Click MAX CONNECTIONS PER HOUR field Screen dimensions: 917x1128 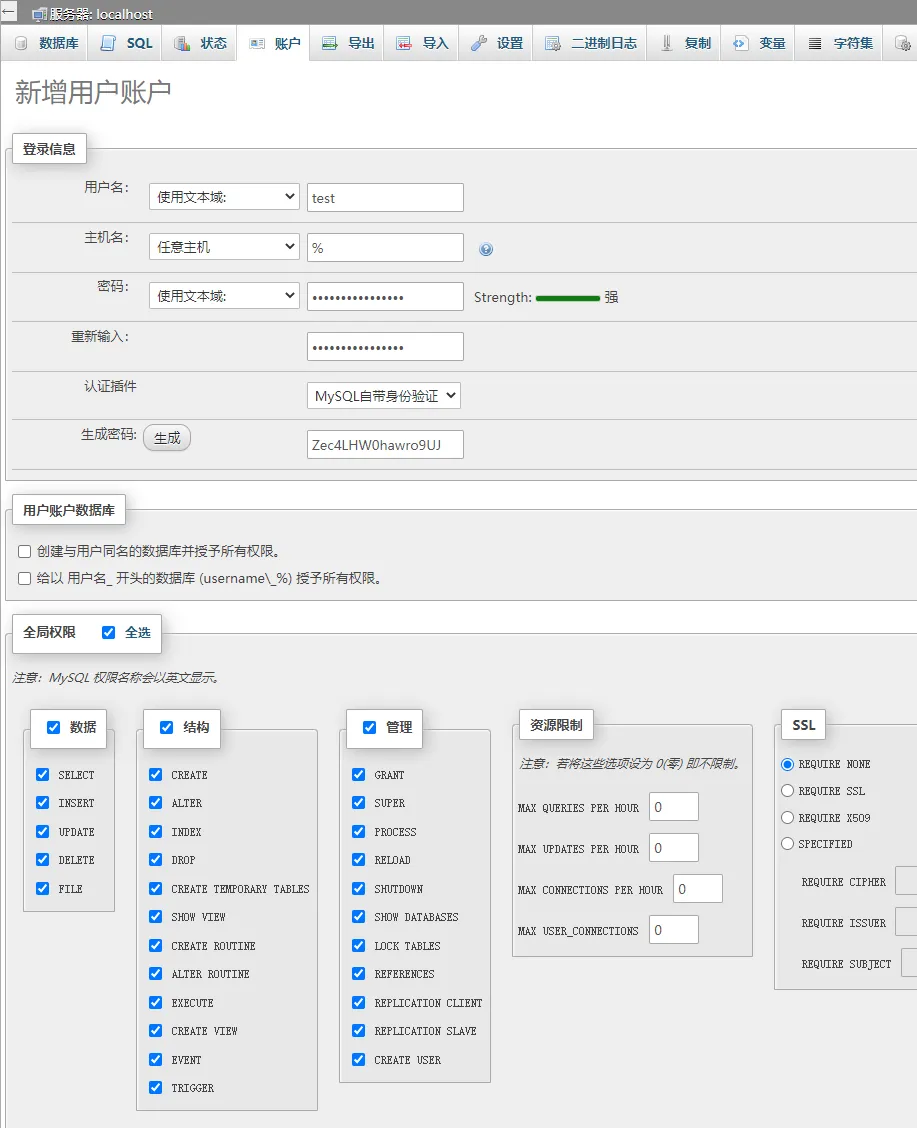click(x=698, y=888)
